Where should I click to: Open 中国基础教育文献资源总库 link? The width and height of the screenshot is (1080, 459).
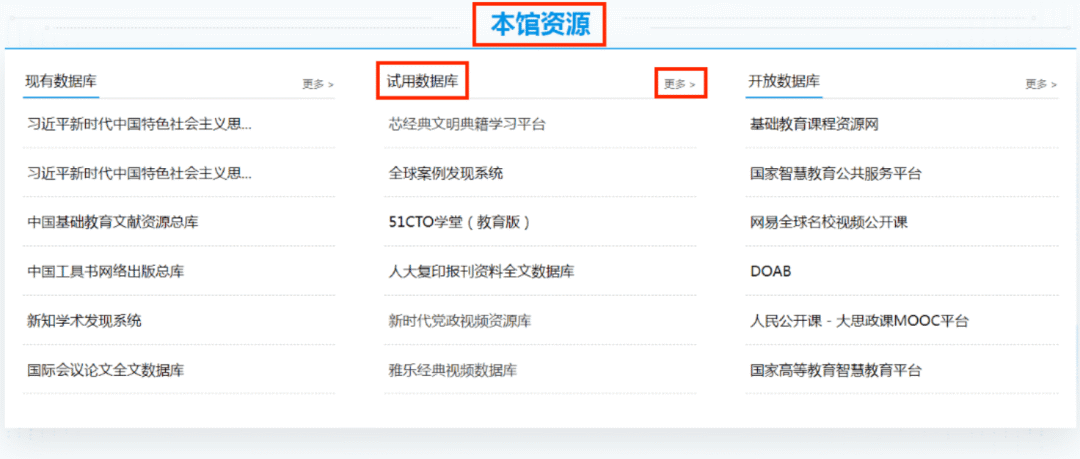point(113,222)
